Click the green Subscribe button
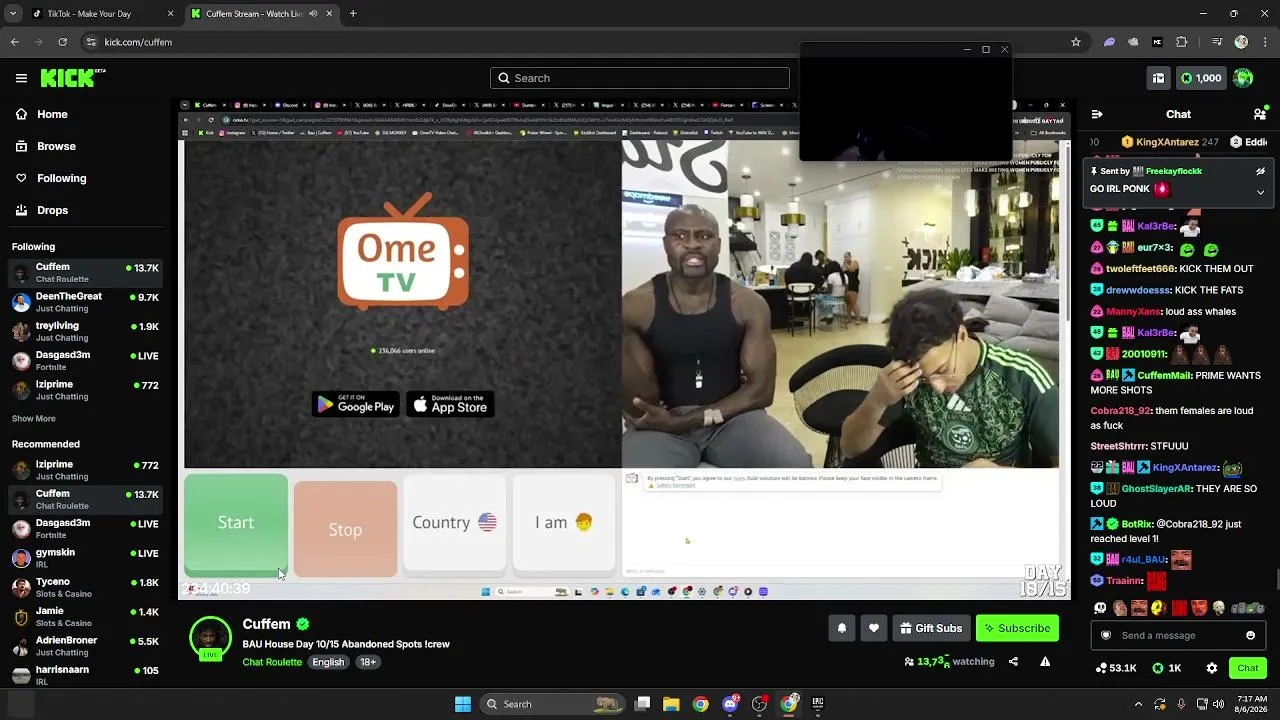 [1017, 628]
